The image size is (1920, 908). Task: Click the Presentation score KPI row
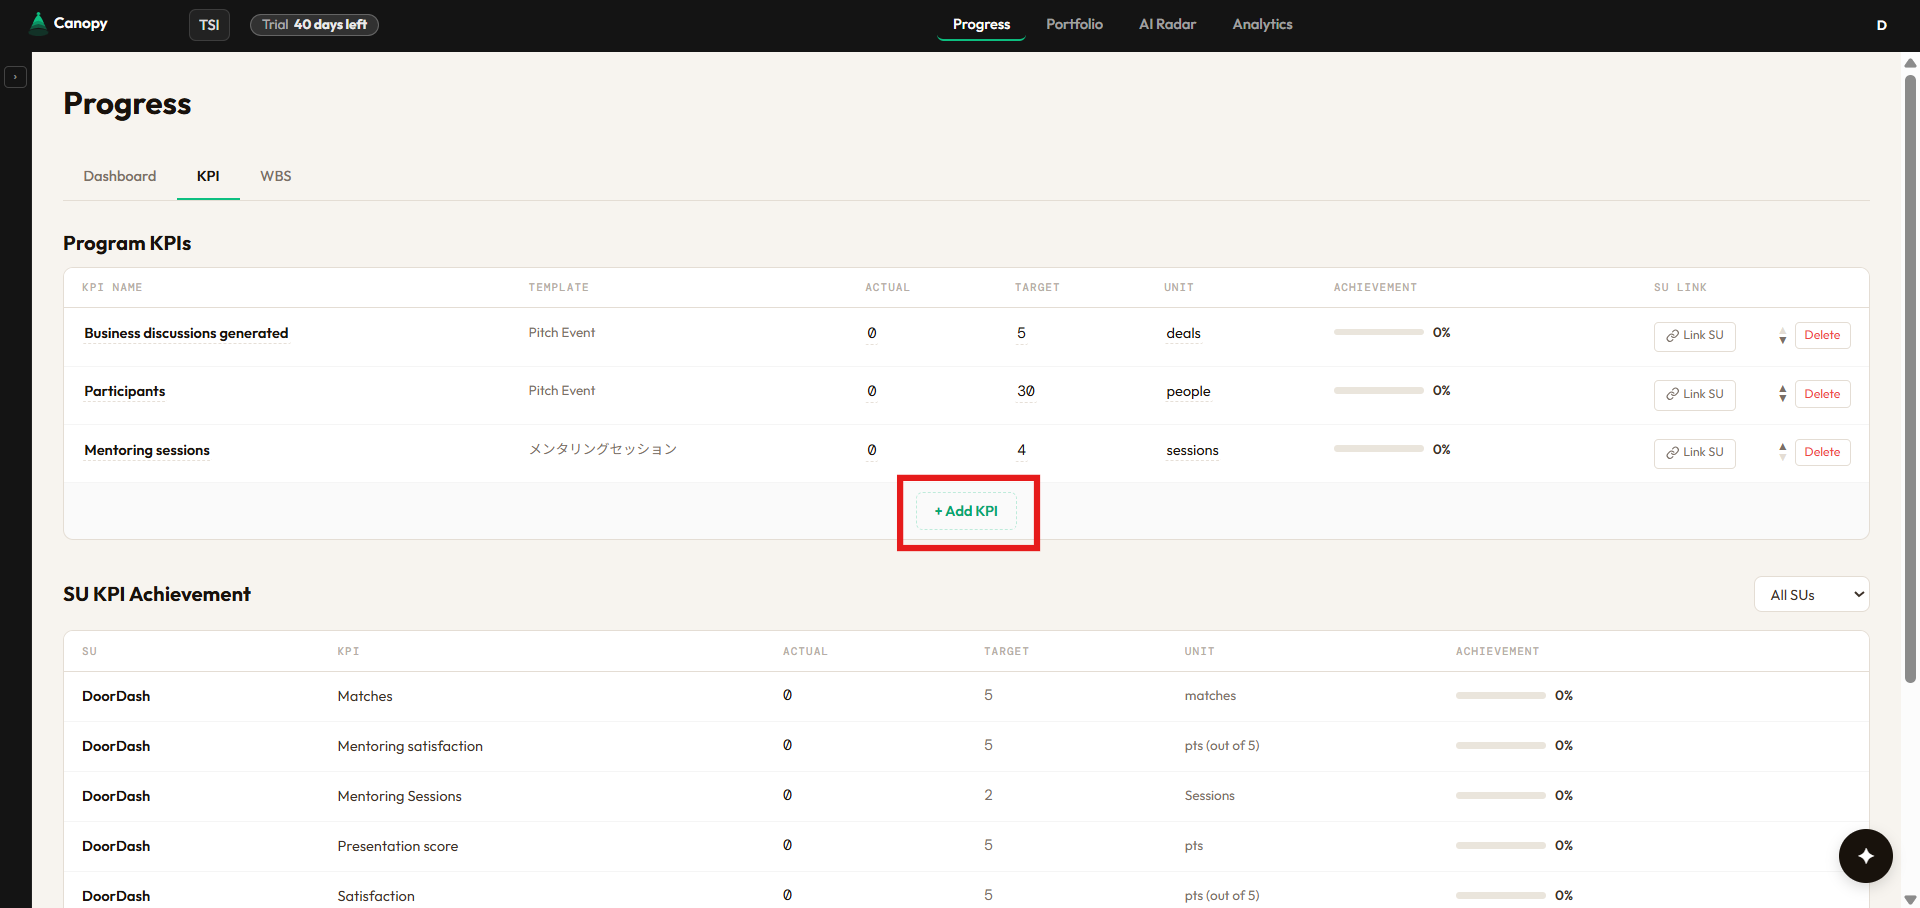click(x=966, y=846)
